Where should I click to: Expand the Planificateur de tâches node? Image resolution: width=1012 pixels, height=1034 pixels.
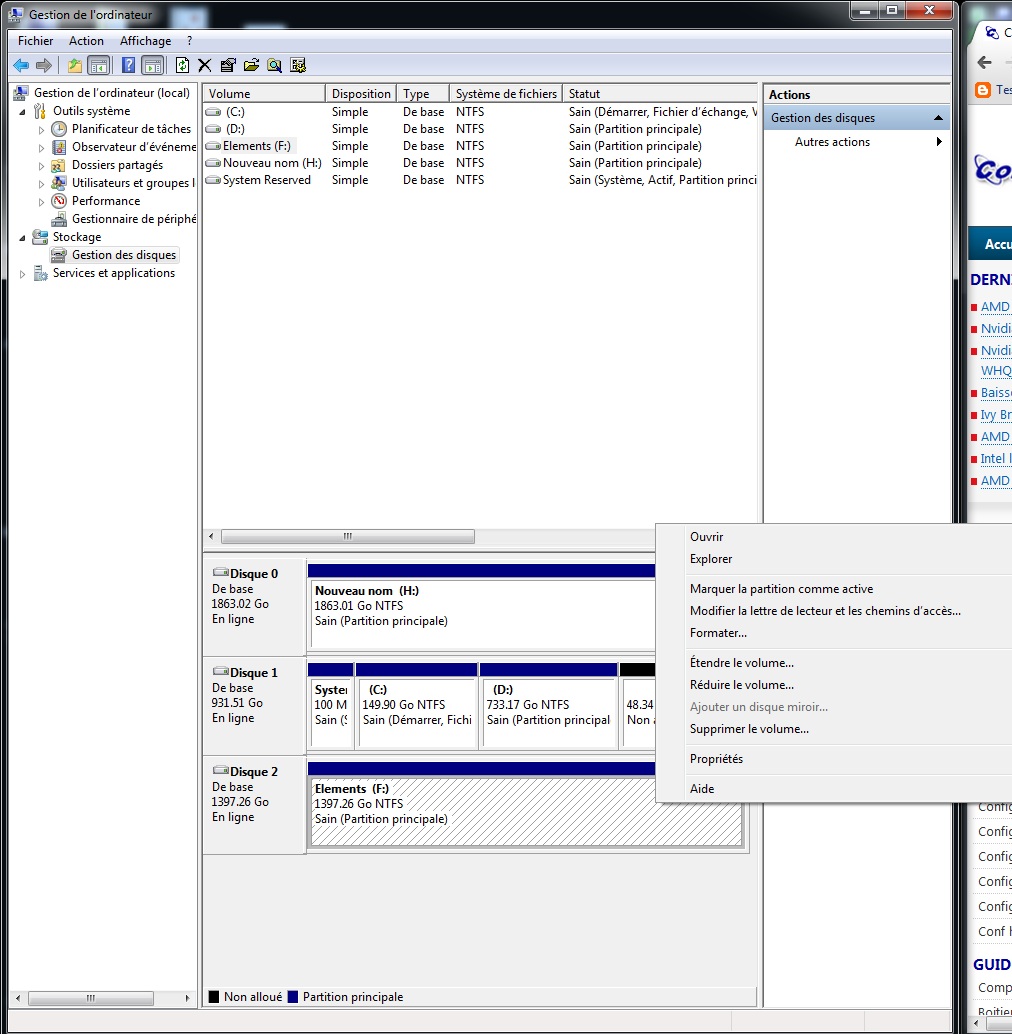pos(42,129)
